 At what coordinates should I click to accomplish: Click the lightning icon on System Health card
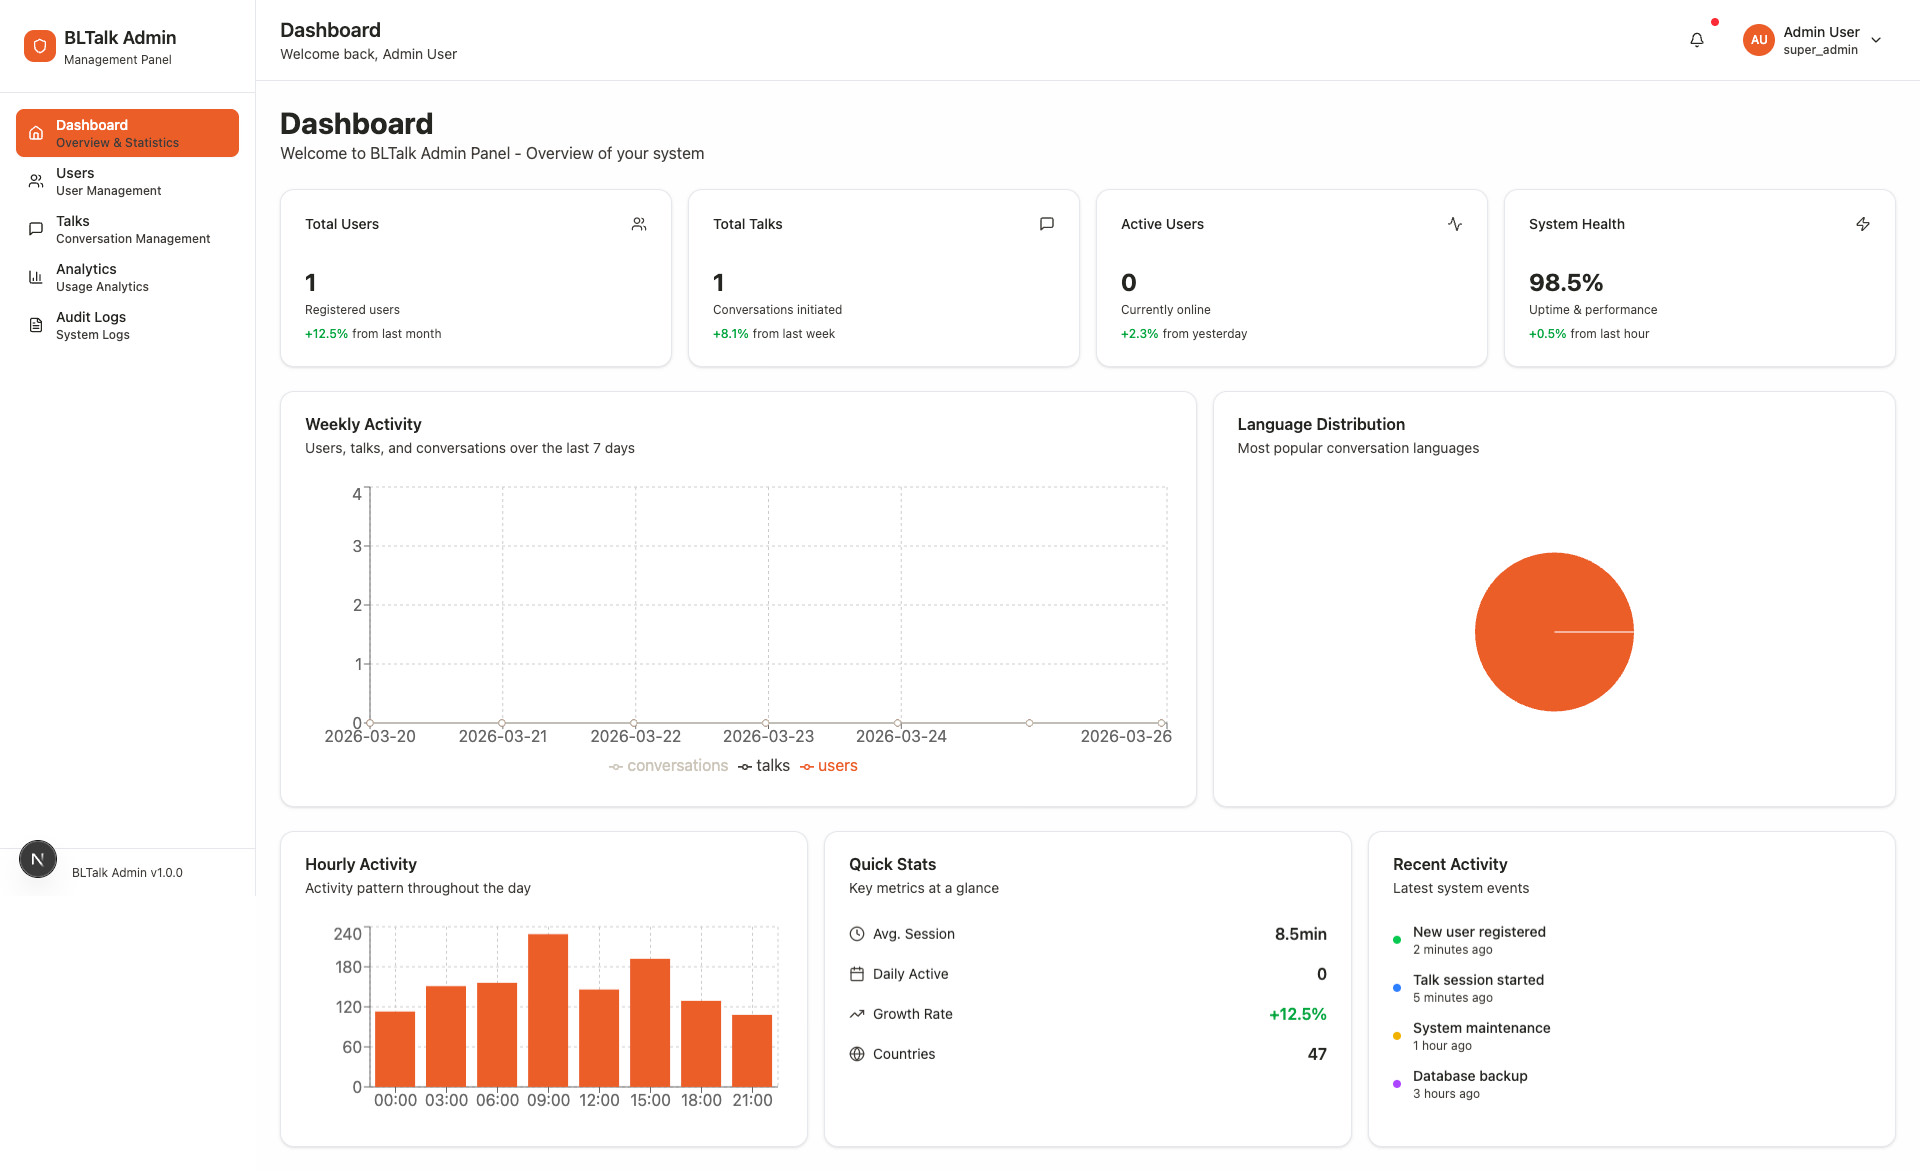click(1863, 224)
